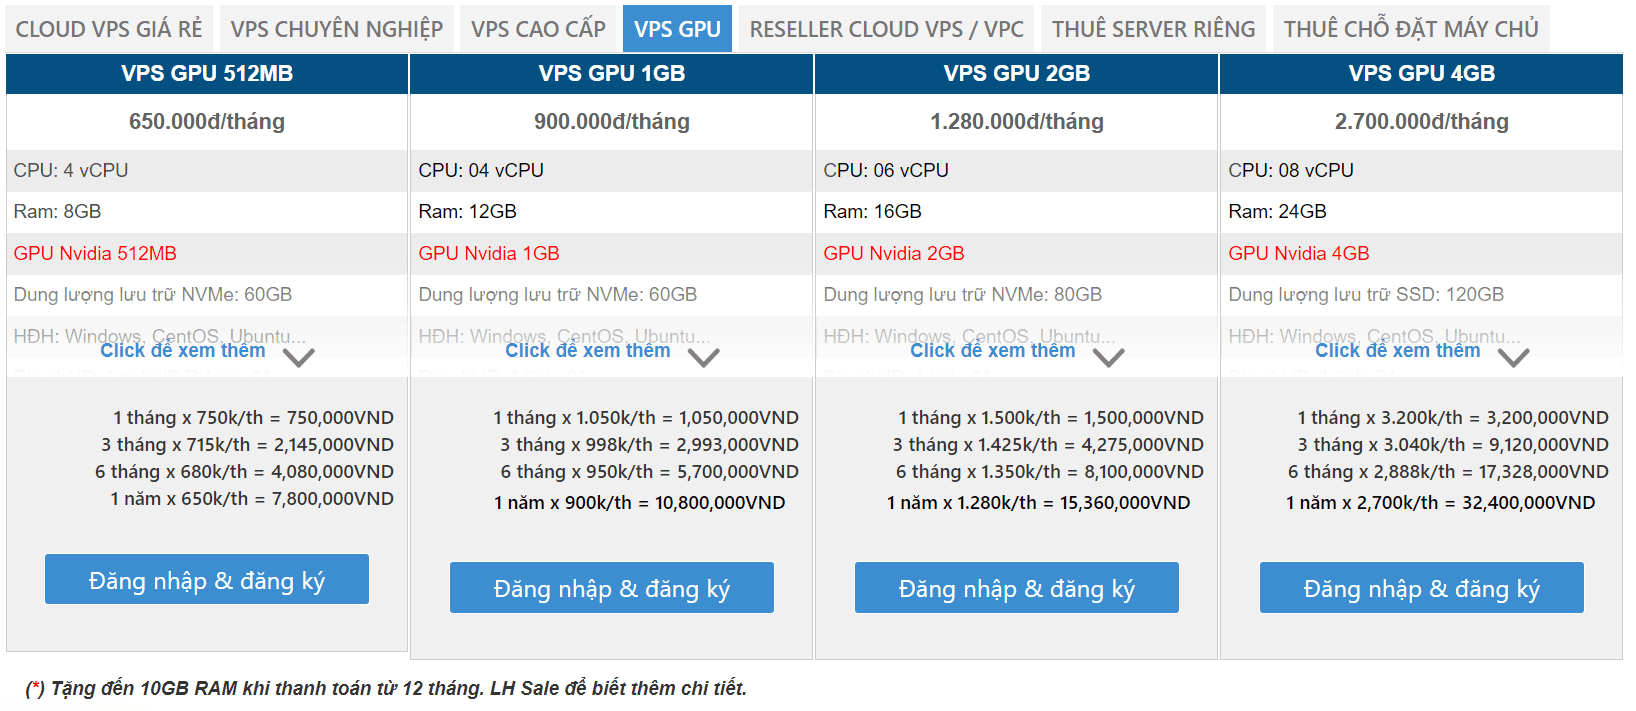Viewport: 1636px width, 711px height.
Task: Click '1 năm x 2,700k/th = 32,400,000VND' line
Action: (1441, 503)
